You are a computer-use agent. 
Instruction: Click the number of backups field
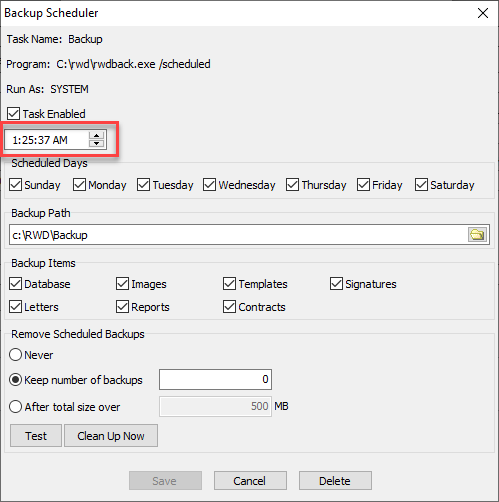coord(215,379)
